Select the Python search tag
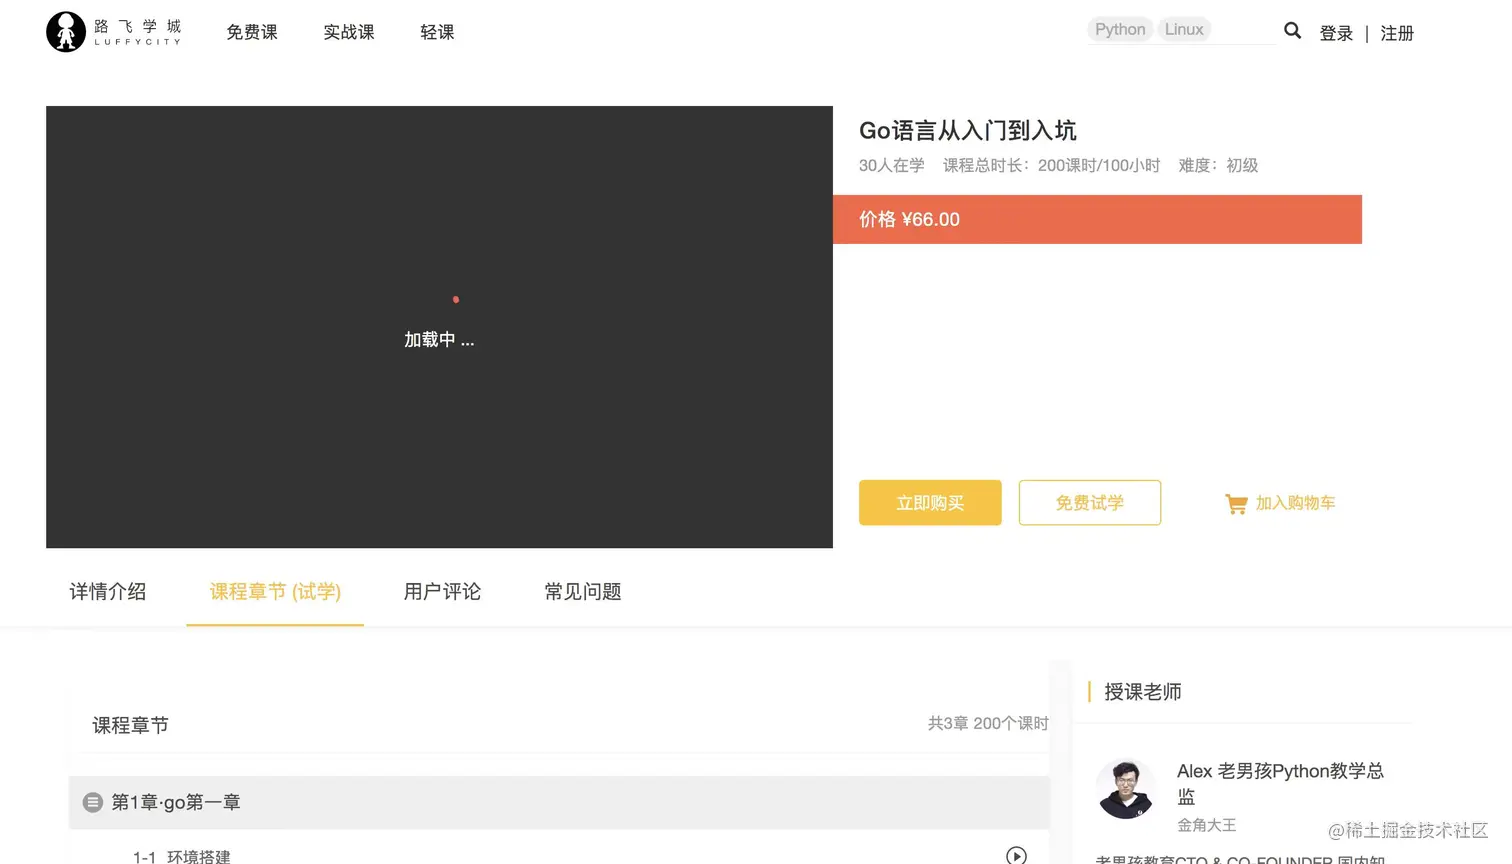The height and width of the screenshot is (864, 1512). [x=1119, y=29]
